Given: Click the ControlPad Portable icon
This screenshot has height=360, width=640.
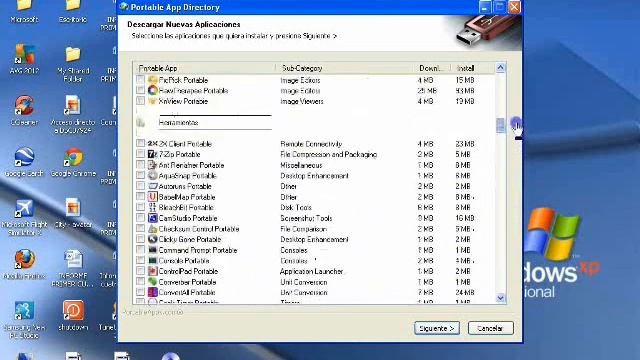Looking at the screenshot, I should point(153,271).
